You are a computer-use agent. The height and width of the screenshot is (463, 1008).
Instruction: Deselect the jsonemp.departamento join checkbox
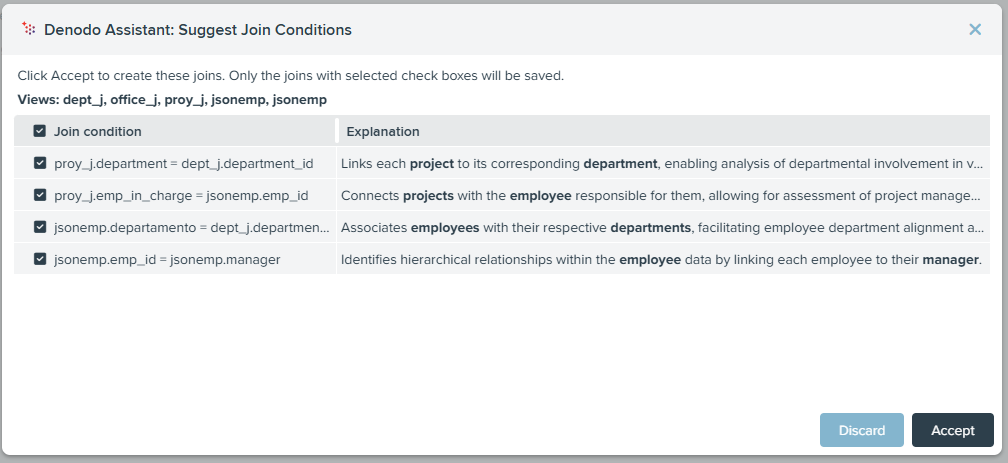click(x=40, y=227)
